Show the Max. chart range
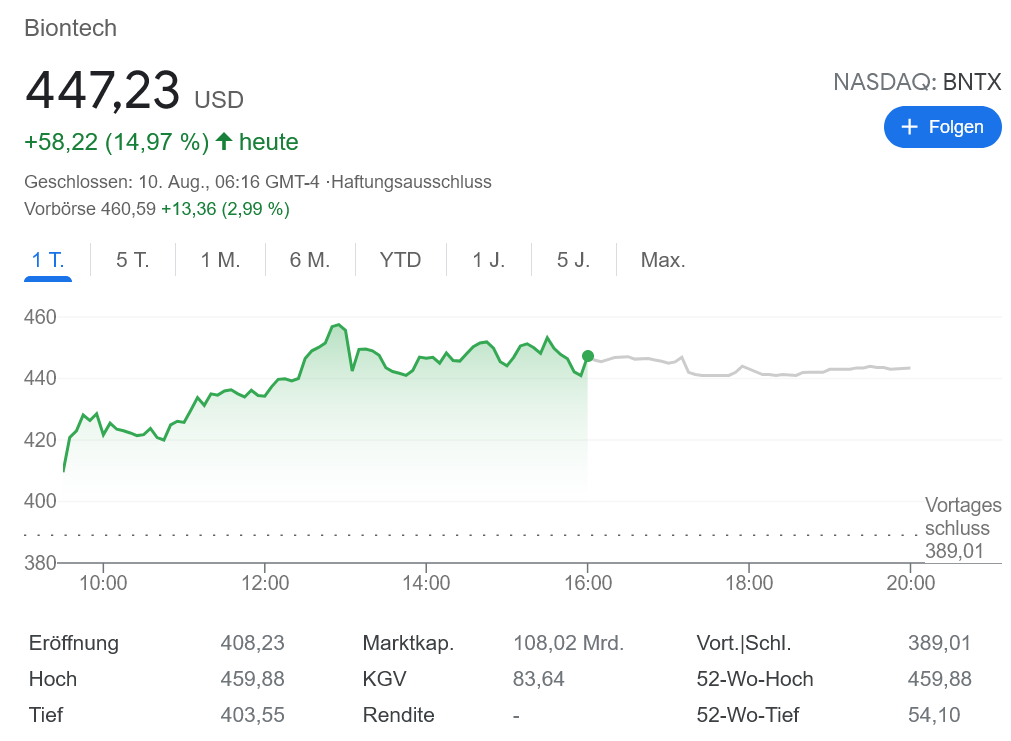The height and width of the screenshot is (741, 1011). click(663, 260)
